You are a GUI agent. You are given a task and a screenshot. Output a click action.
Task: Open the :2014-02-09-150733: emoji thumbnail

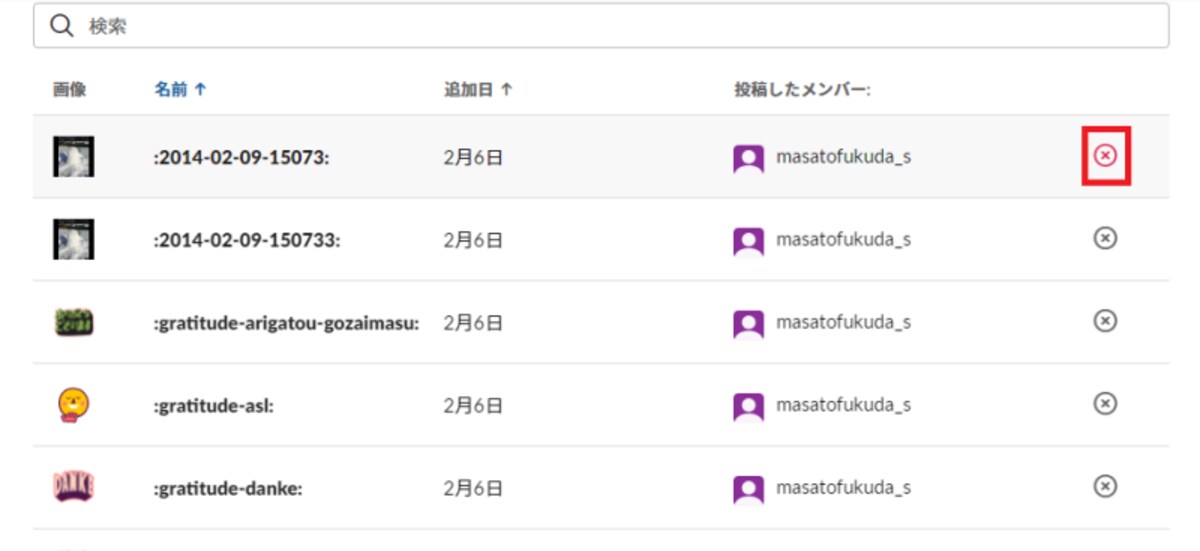pyautogui.click(x=74, y=239)
